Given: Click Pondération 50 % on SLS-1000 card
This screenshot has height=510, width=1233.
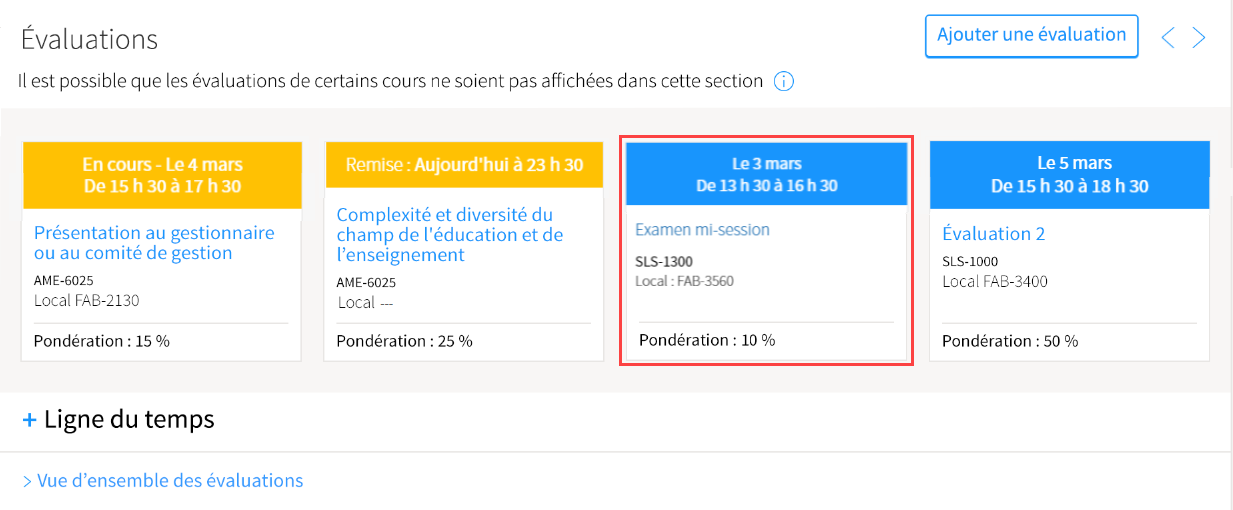Looking at the screenshot, I should coord(1010,341).
